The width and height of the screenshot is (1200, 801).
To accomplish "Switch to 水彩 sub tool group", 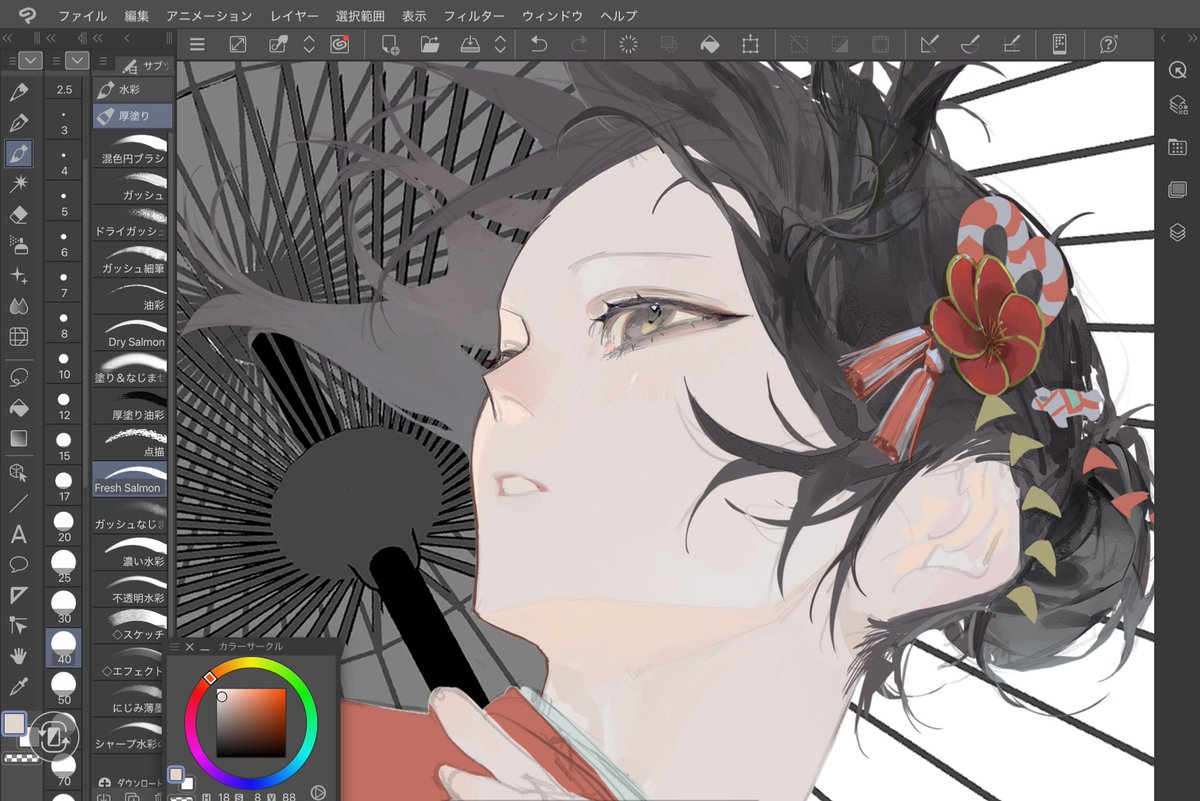I will [133, 89].
